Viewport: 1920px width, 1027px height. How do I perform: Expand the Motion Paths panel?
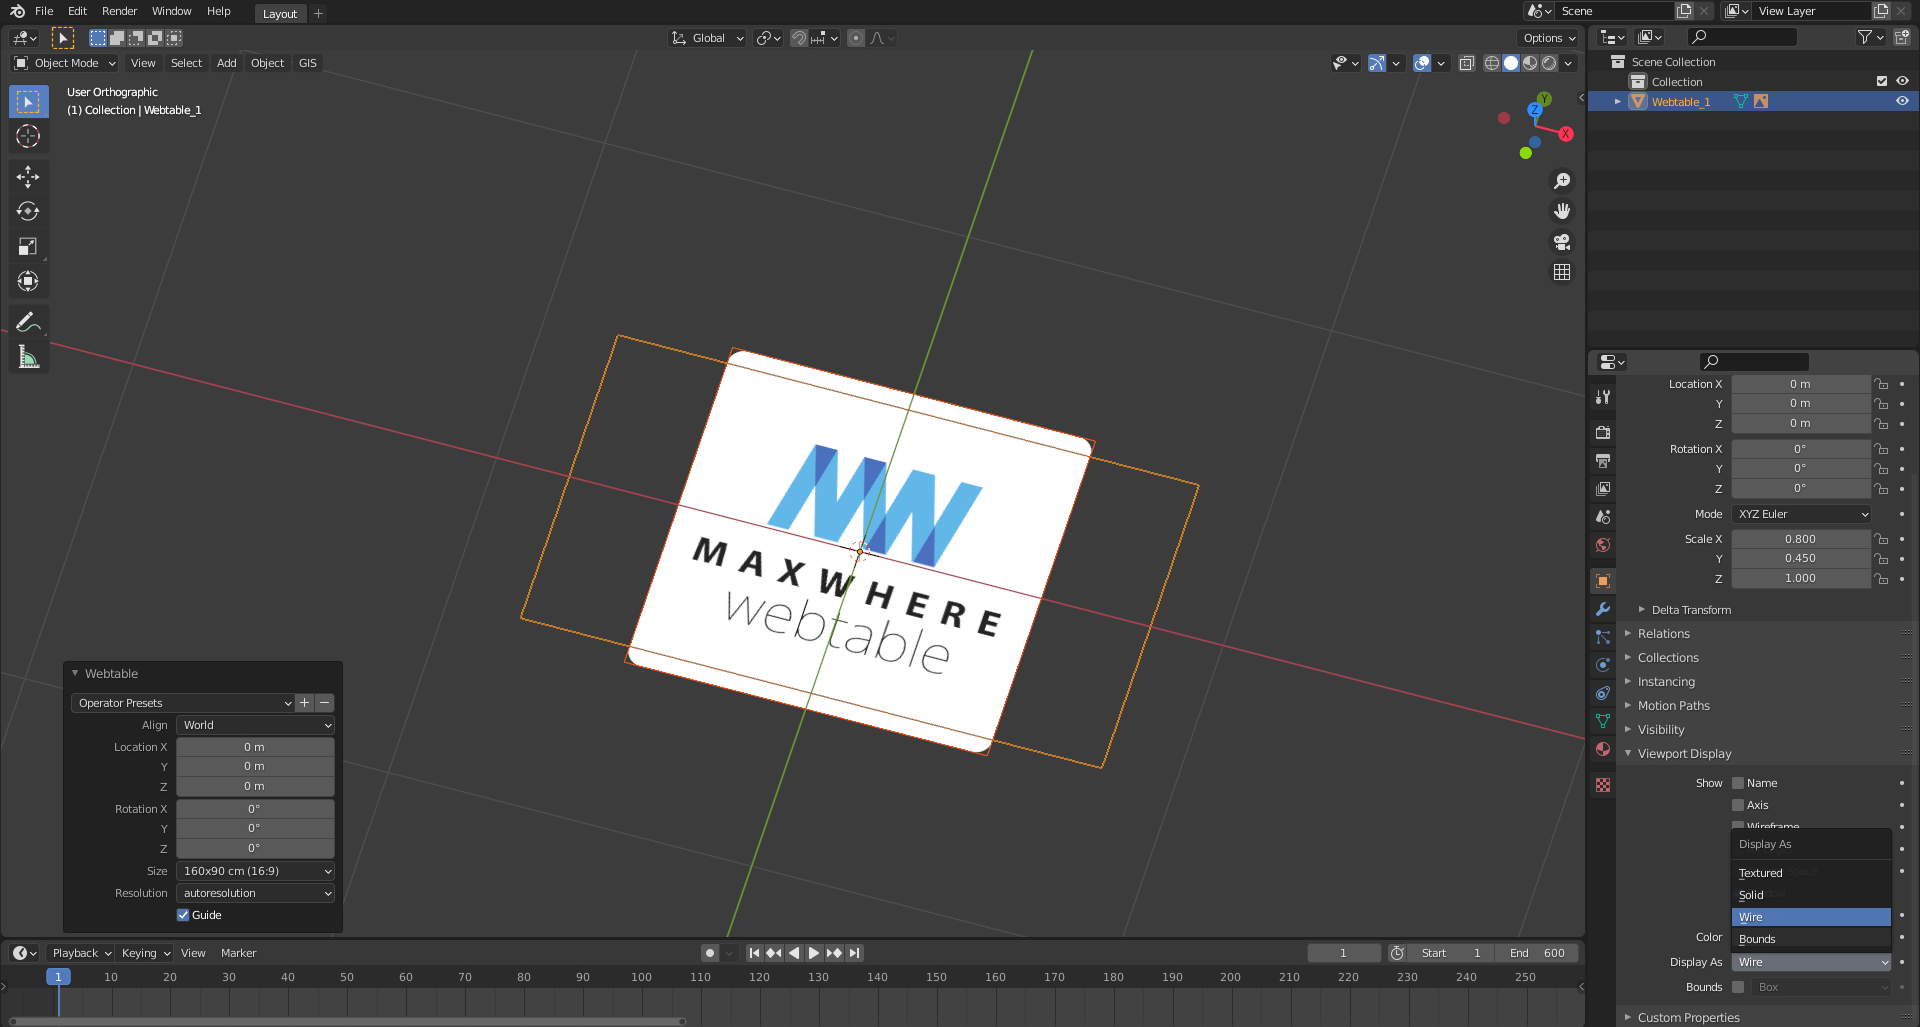click(1673, 706)
